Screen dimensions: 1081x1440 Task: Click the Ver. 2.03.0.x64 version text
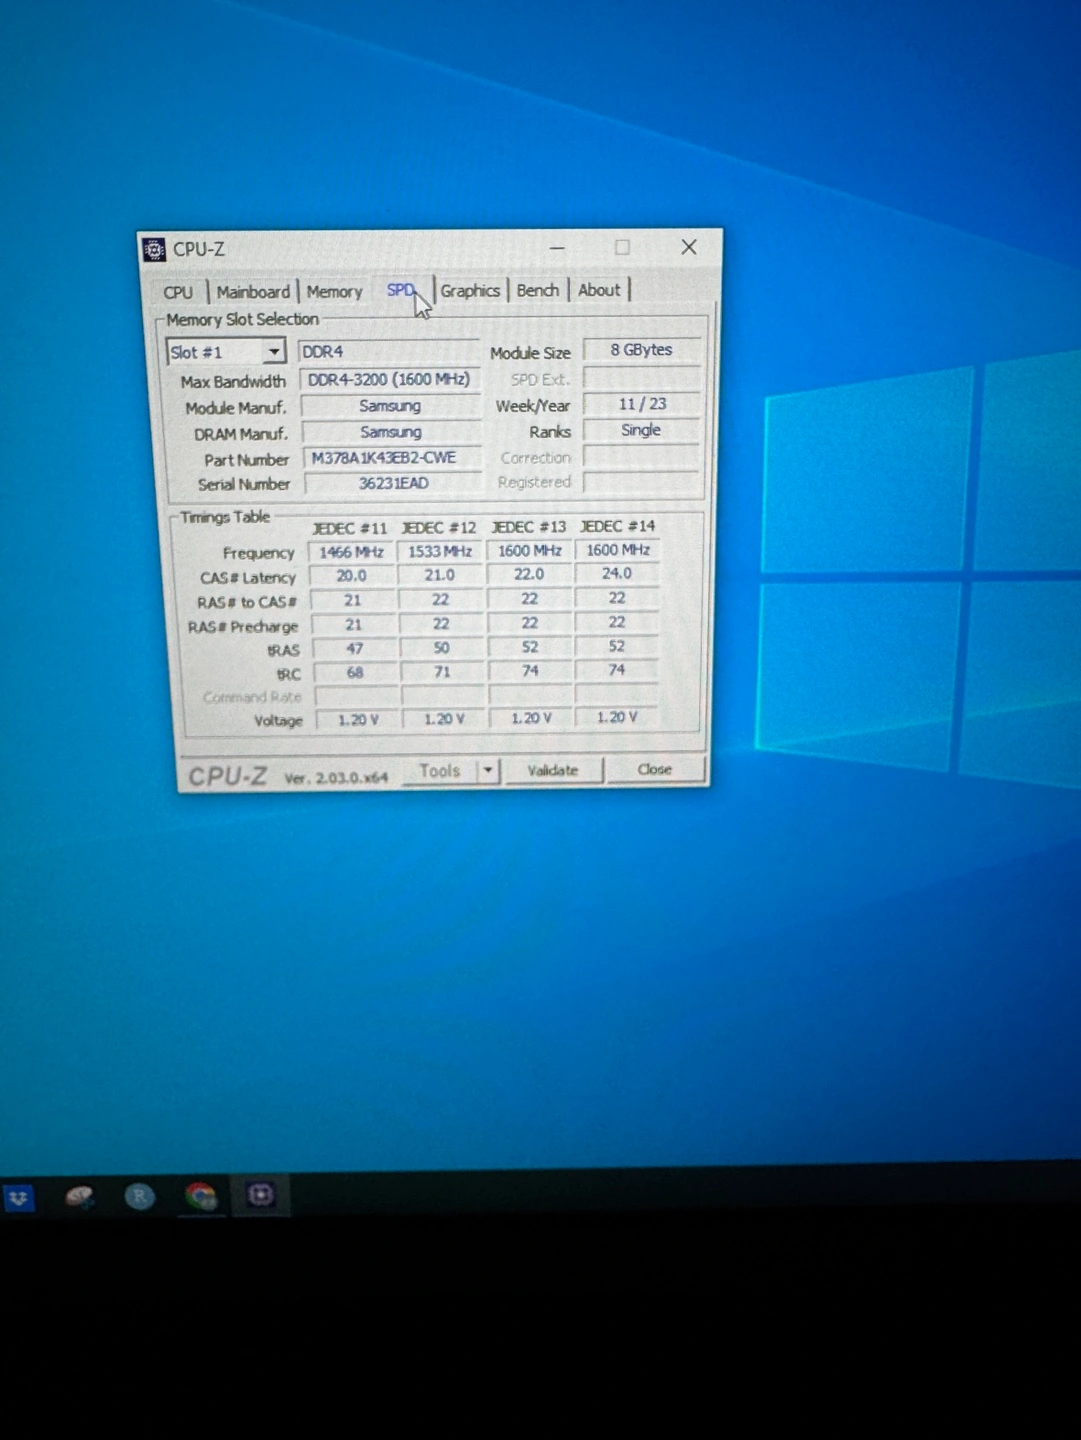coord(336,777)
